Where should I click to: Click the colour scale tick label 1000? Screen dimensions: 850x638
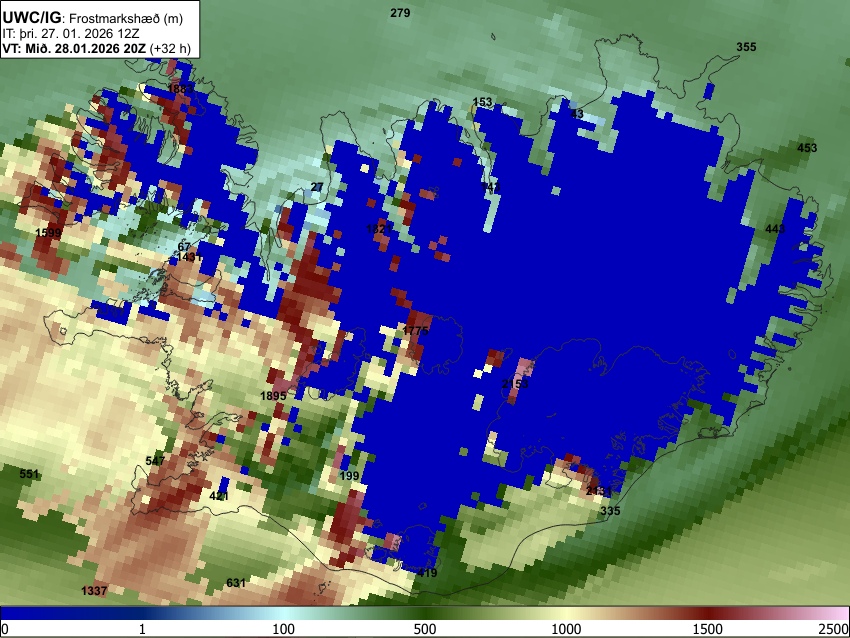click(566, 629)
